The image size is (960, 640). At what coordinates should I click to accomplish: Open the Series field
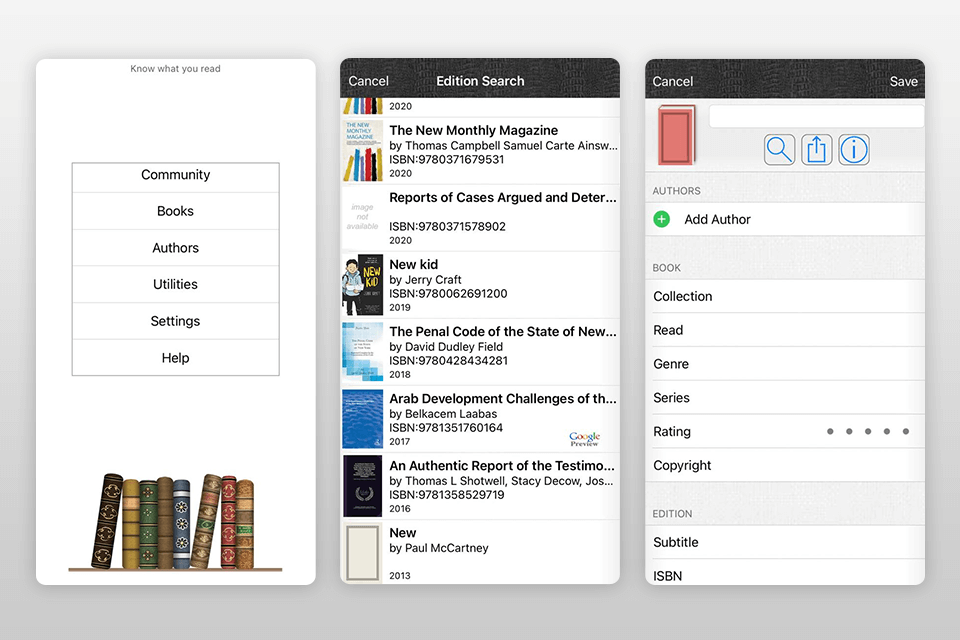[785, 397]
